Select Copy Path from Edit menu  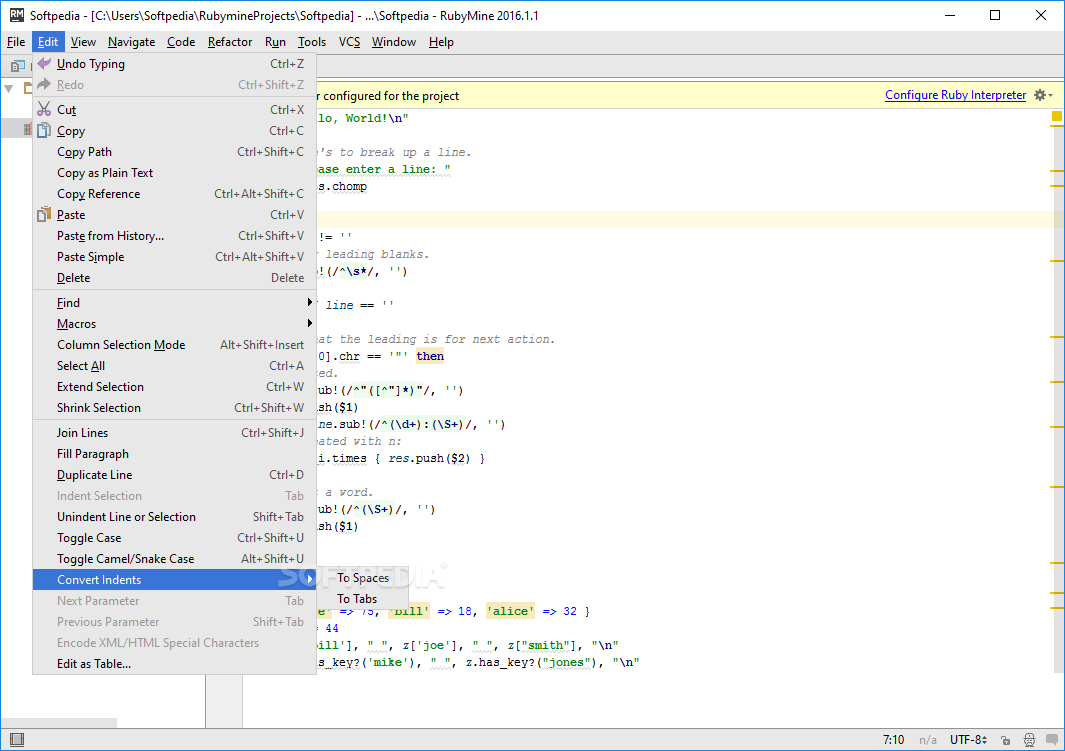(174, 152)
